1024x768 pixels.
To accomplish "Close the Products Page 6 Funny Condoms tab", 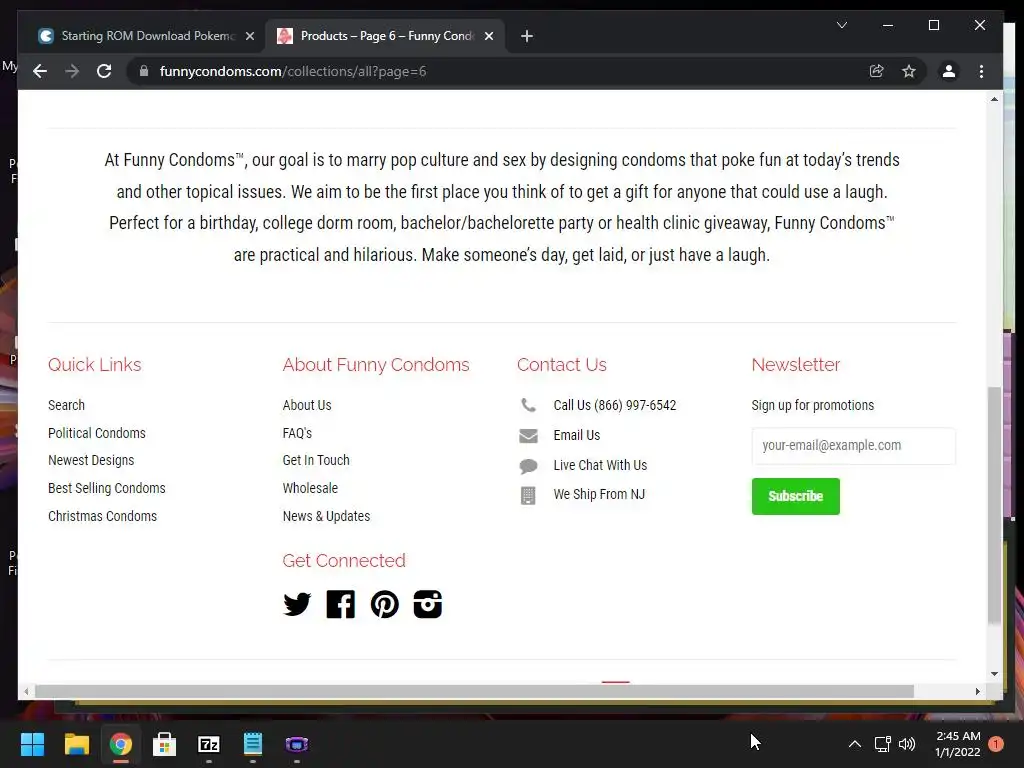I will coord(488,36).
